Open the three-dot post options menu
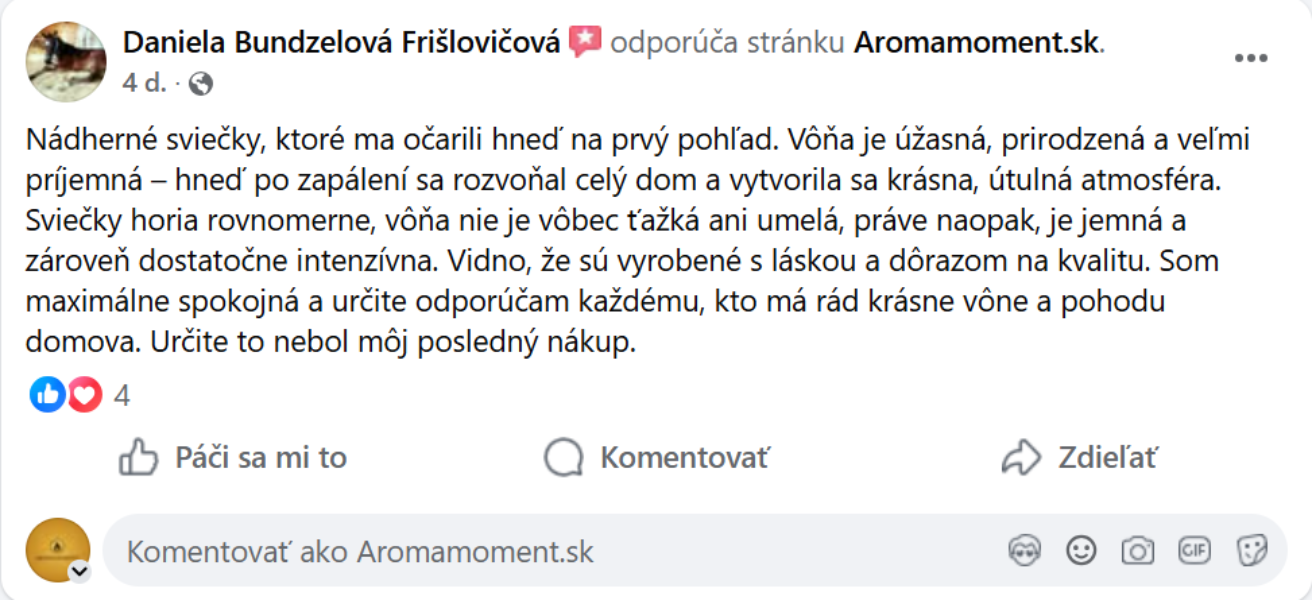 tap(1250, 58)
